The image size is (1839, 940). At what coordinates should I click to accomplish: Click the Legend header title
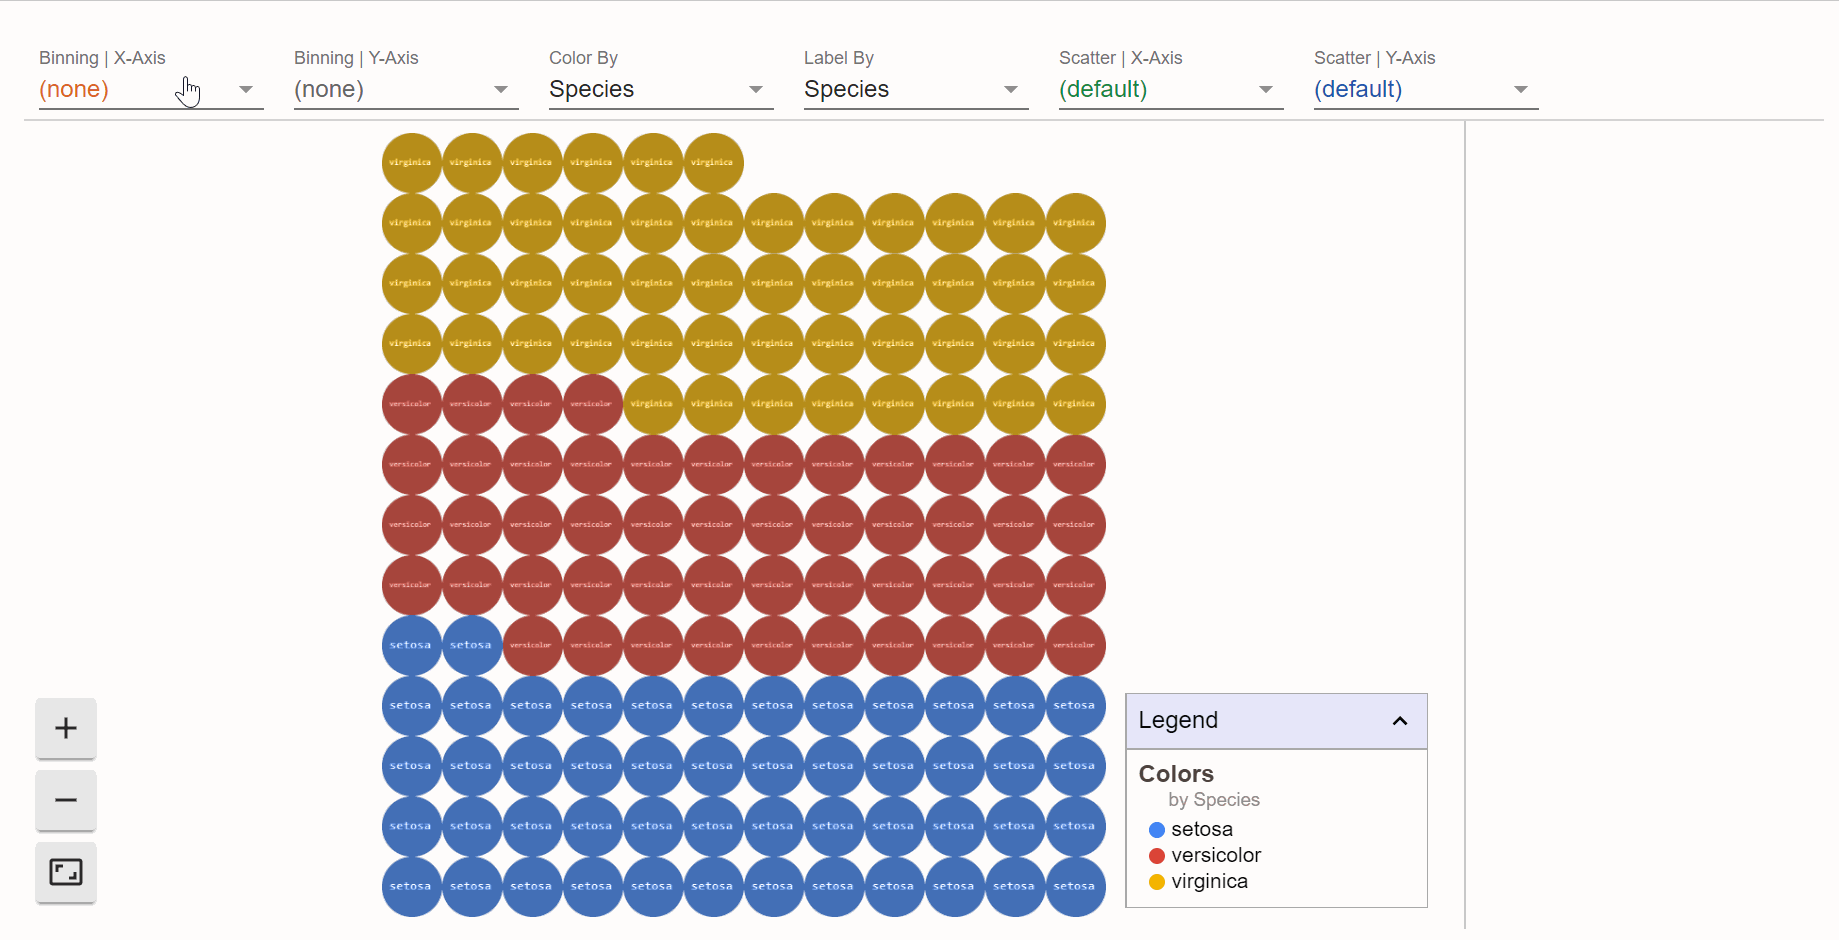[x=1178, y=720]
